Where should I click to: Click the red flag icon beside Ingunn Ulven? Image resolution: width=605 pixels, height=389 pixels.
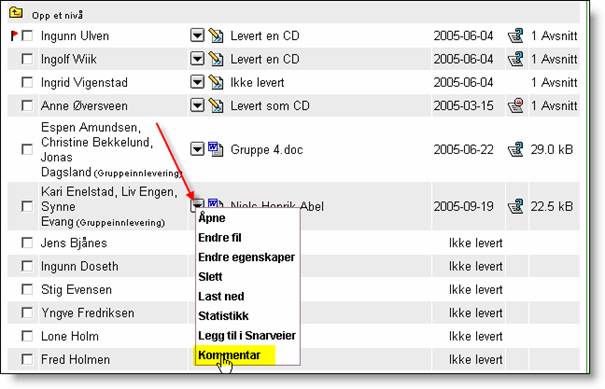click(14, 36)
